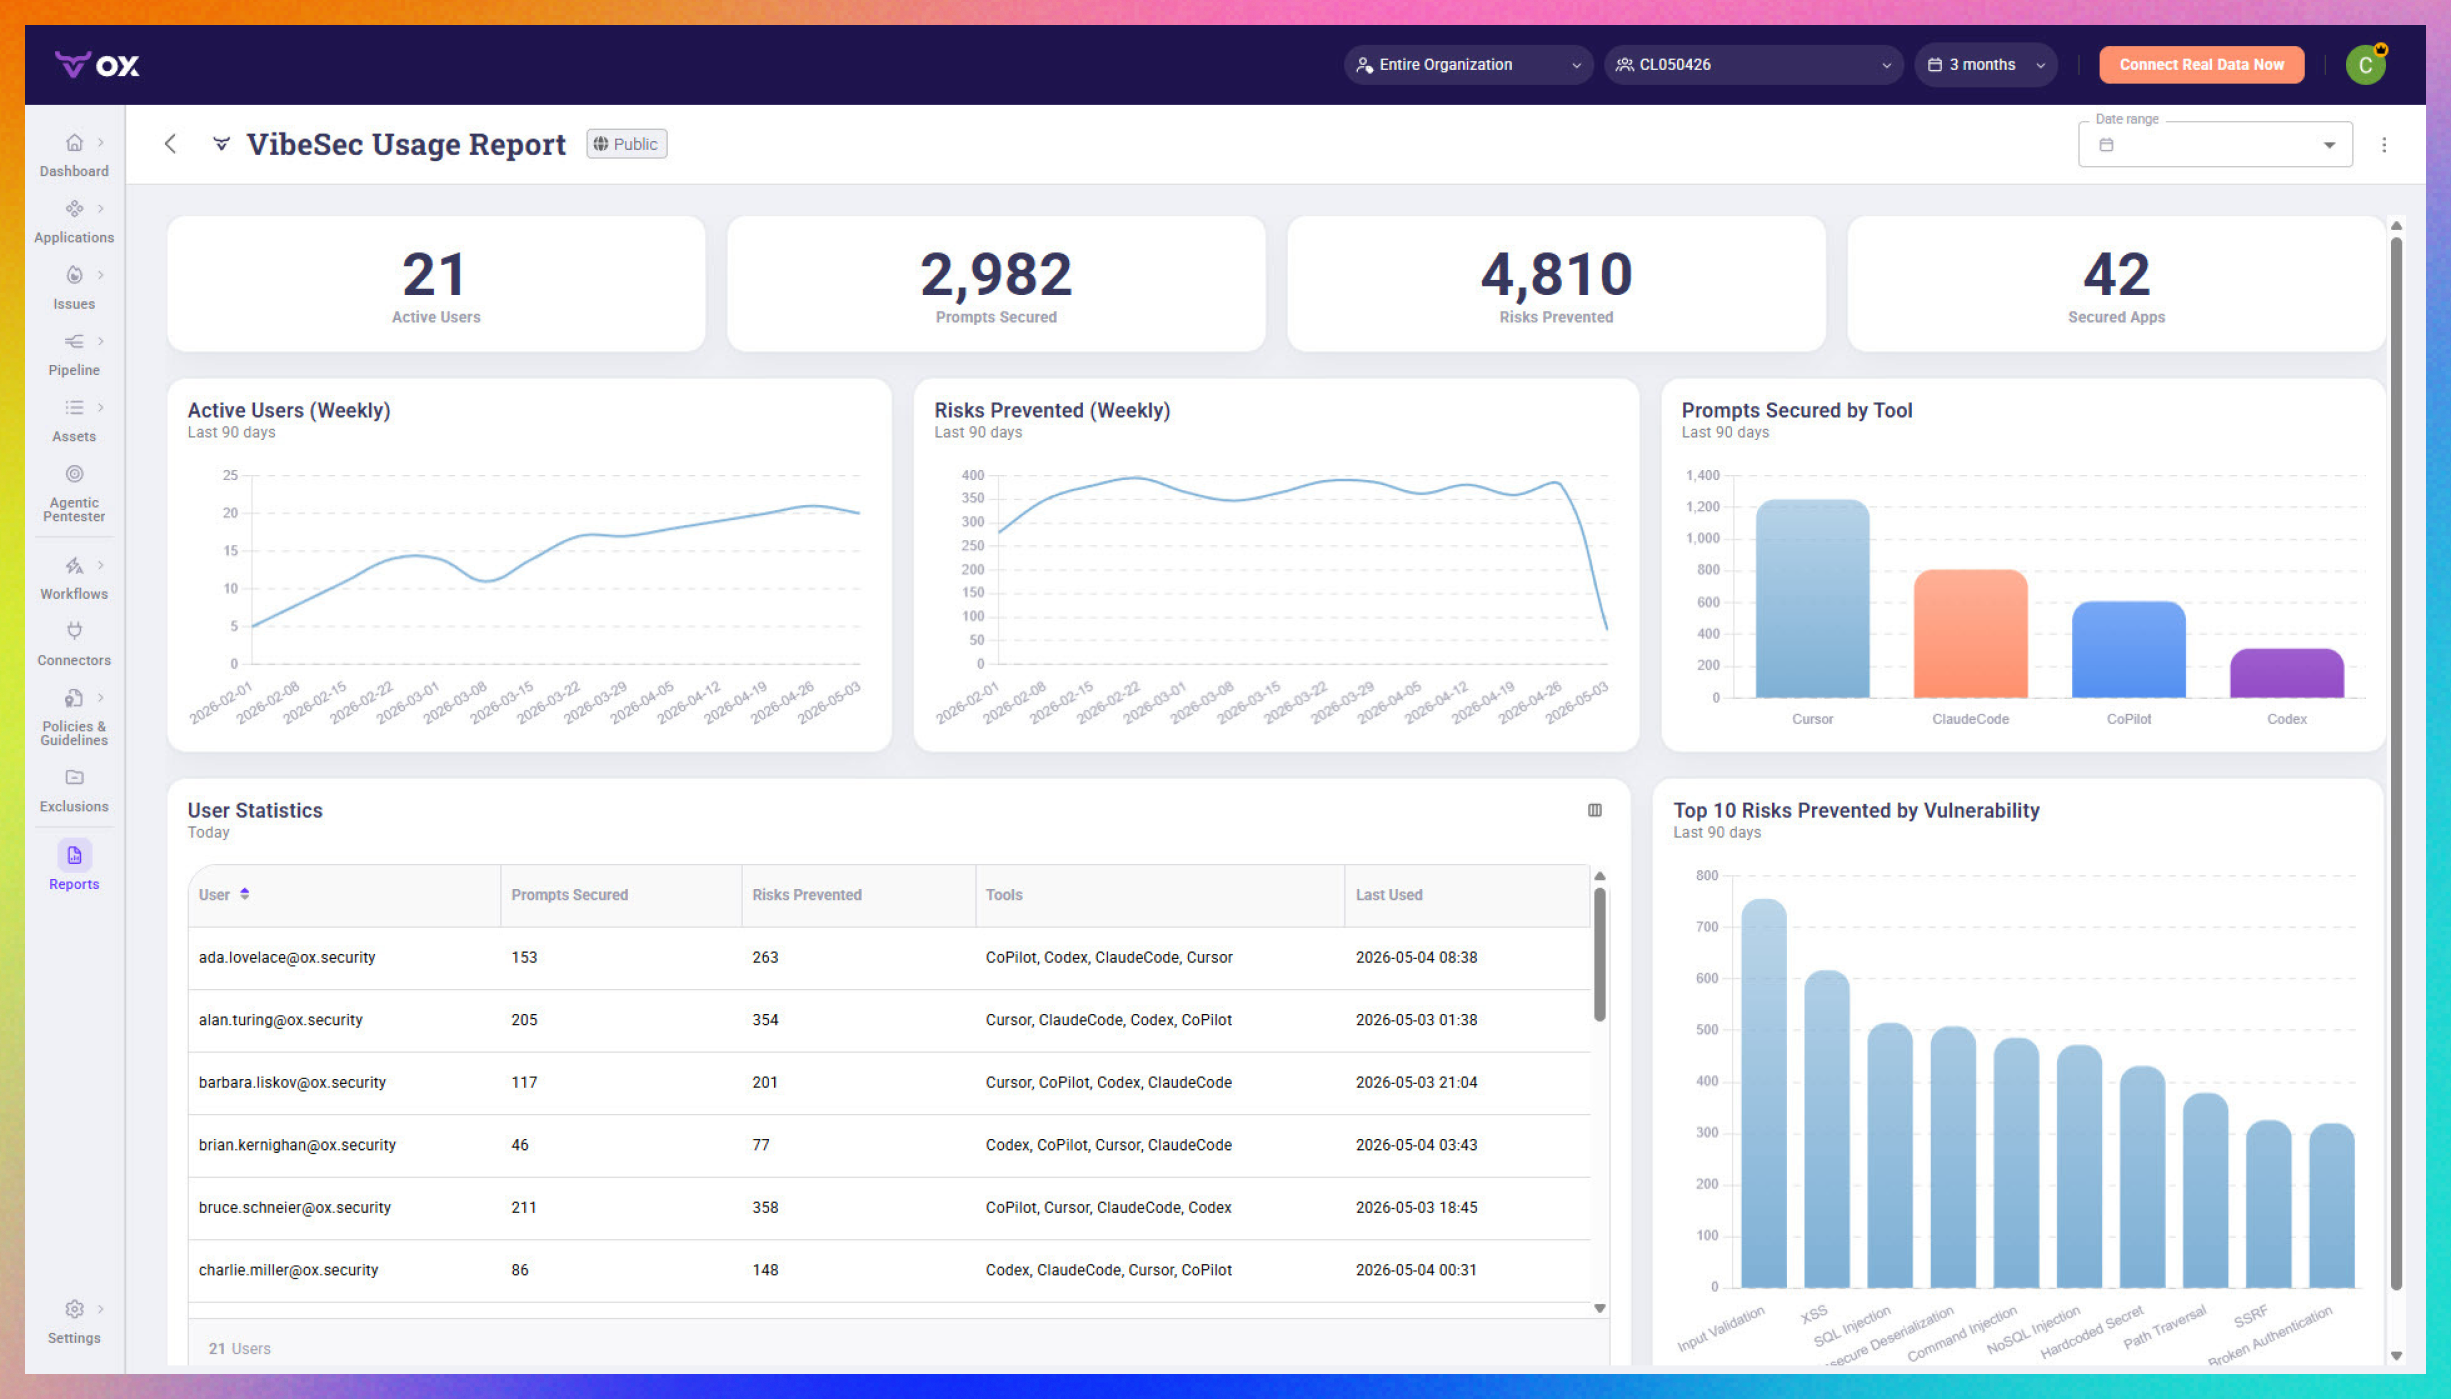Open the Exclusions sidebar icon
This screenshot has height=1399, width=2451.
(x=74, y=777)
